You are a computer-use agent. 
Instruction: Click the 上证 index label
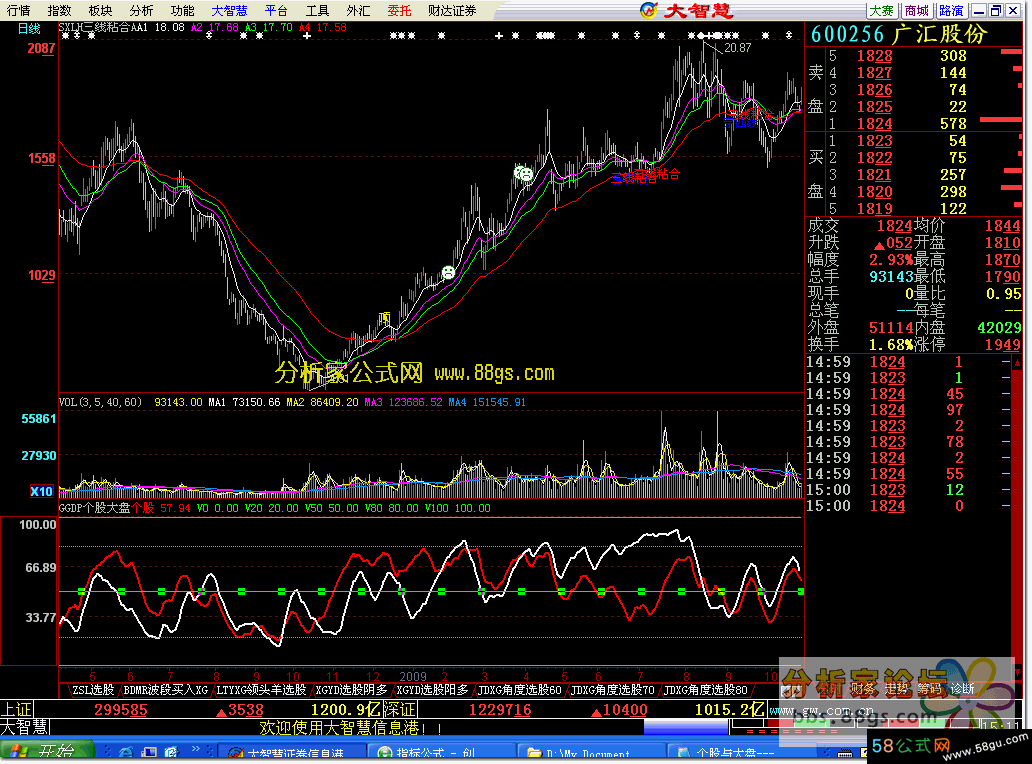pos(16,709)
